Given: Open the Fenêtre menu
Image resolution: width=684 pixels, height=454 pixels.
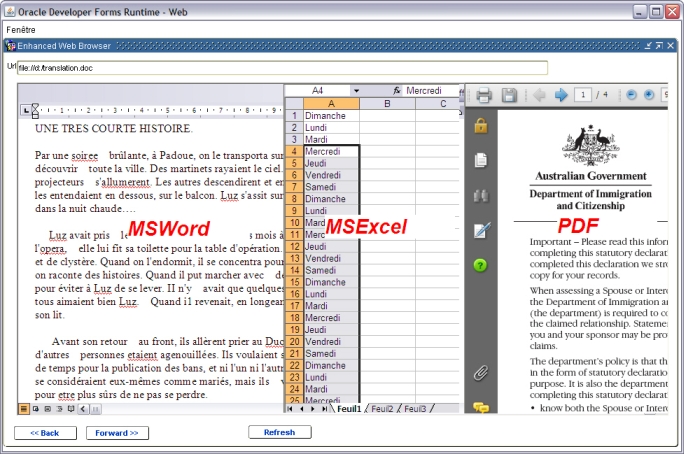Looking at the screenshot, I should pos(21,30).
